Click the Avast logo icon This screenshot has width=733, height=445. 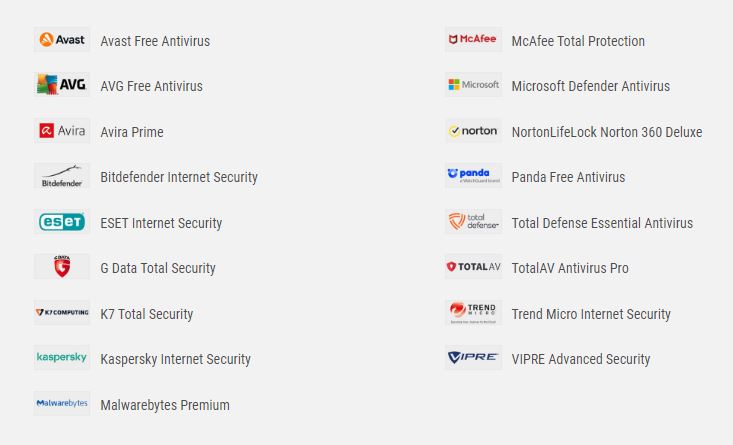coord(62,40)
